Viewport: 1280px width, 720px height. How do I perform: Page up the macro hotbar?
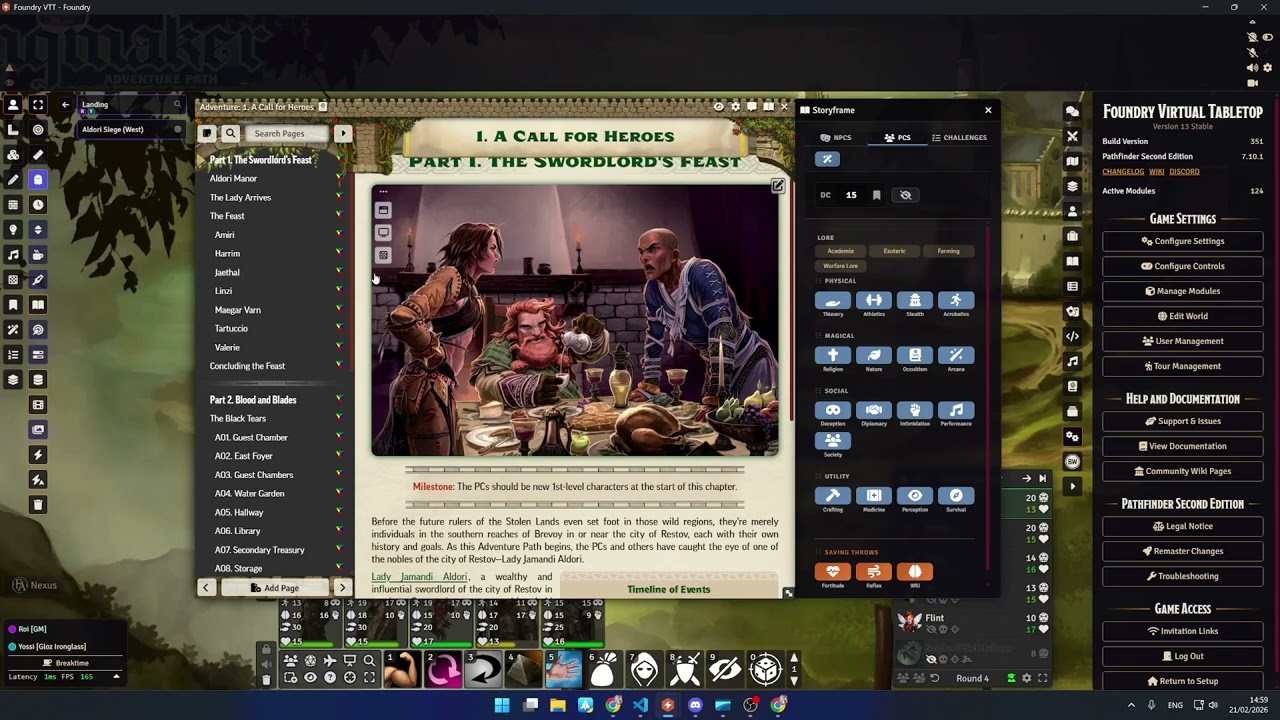(x=794, y=659)
